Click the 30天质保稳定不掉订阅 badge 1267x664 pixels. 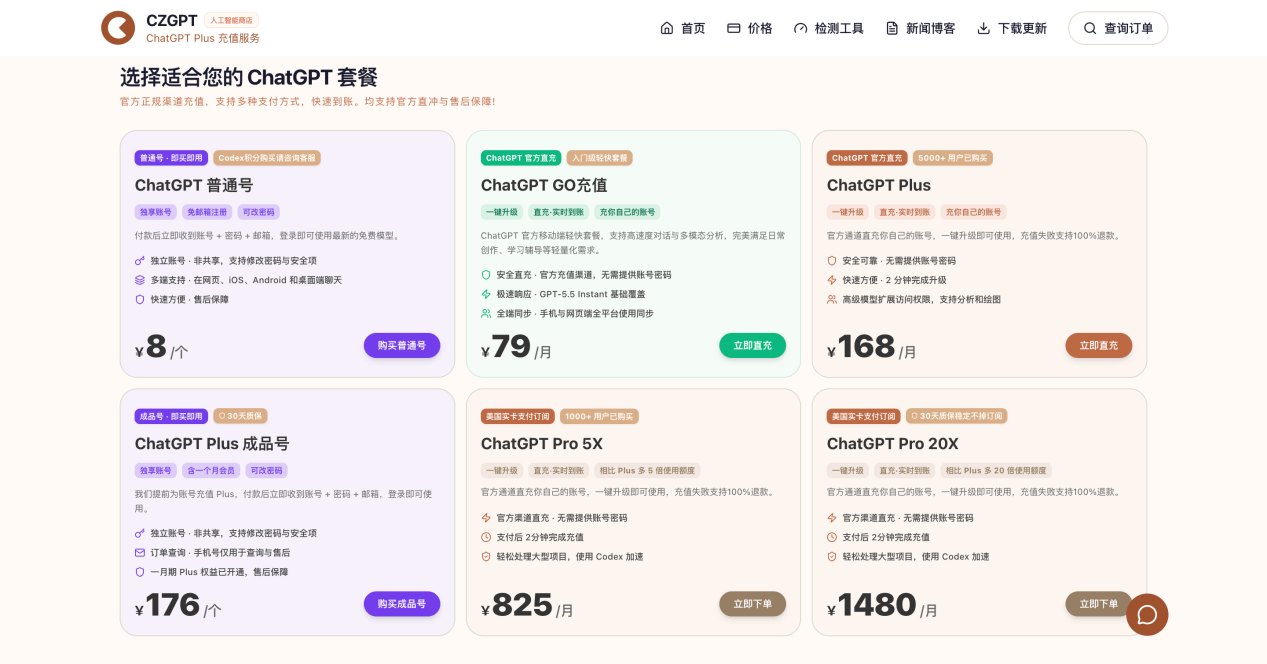956,416
